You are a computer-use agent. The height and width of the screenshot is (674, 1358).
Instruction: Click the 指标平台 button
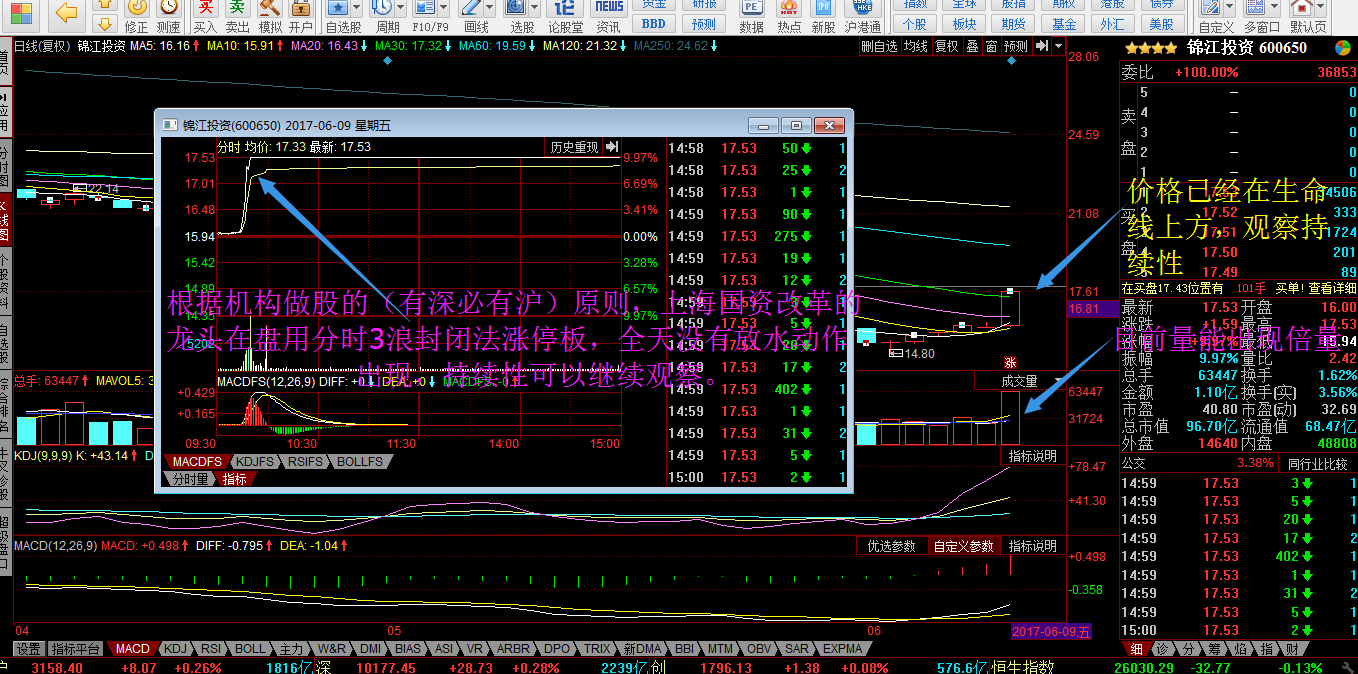click(x=76, y=649)
